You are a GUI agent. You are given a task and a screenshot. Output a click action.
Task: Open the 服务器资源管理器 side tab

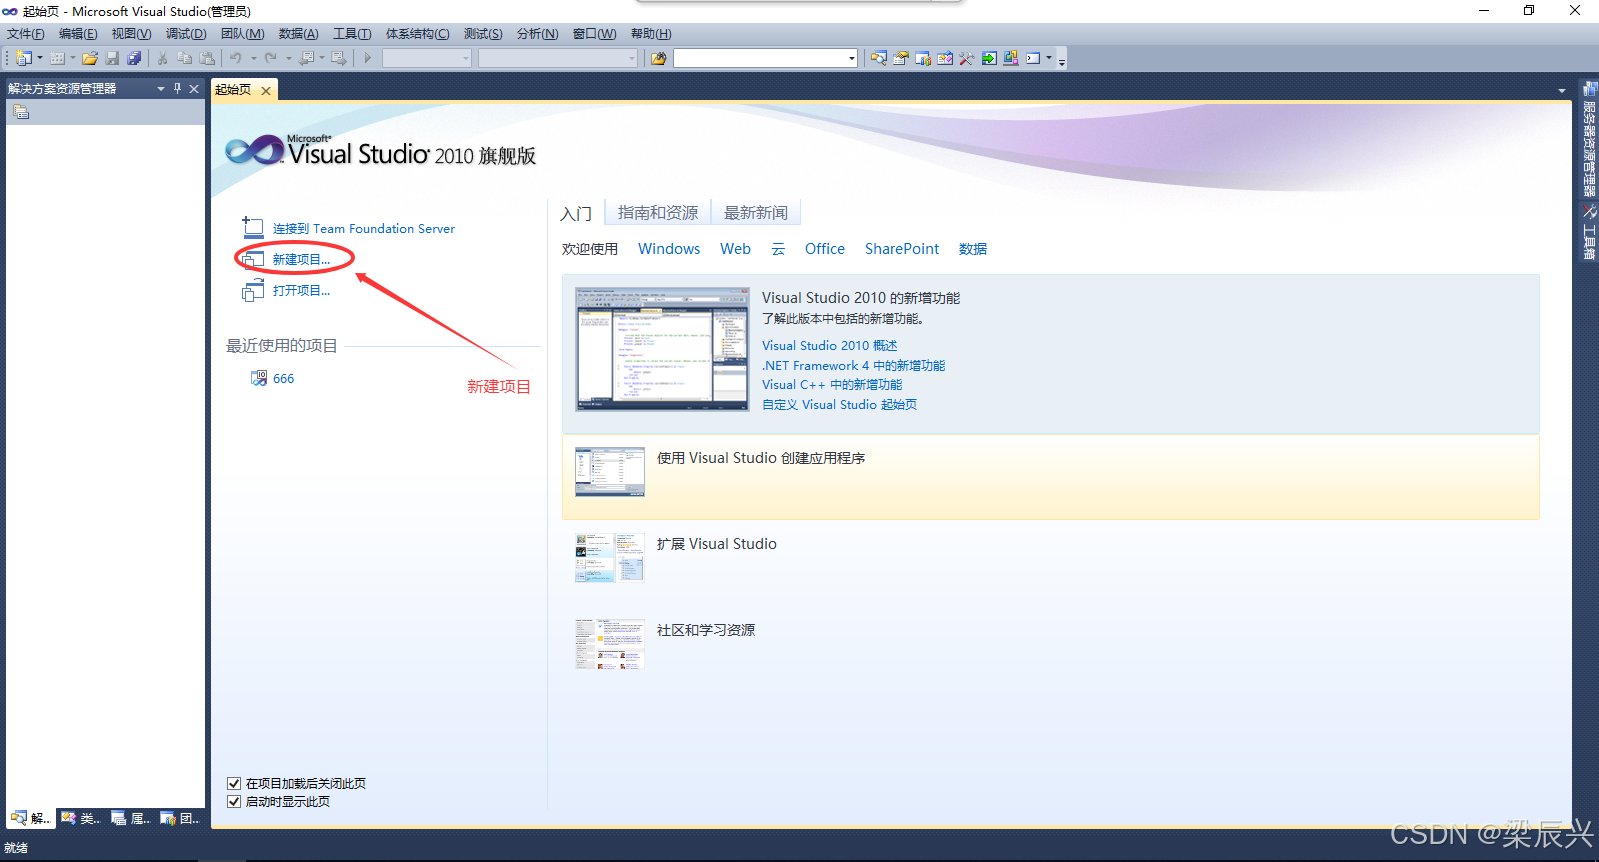click(1589, 140)
